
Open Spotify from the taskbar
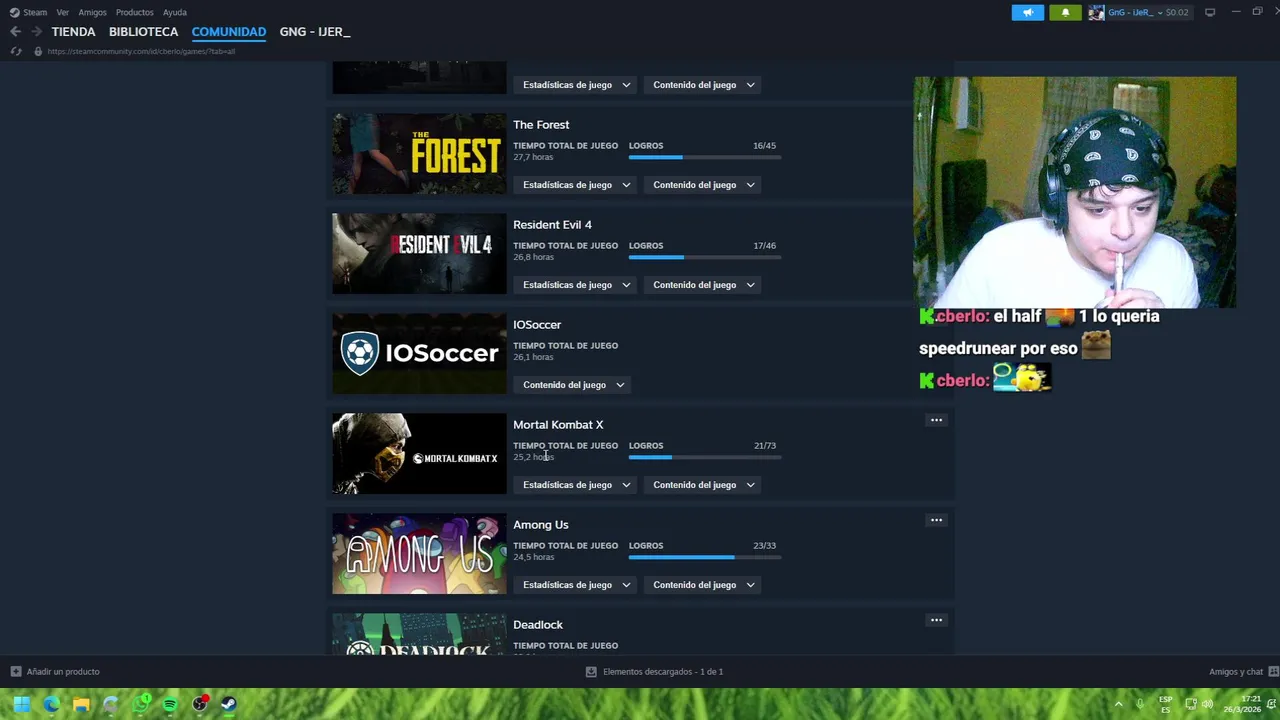pyautogui.click(x=170, y=704)
